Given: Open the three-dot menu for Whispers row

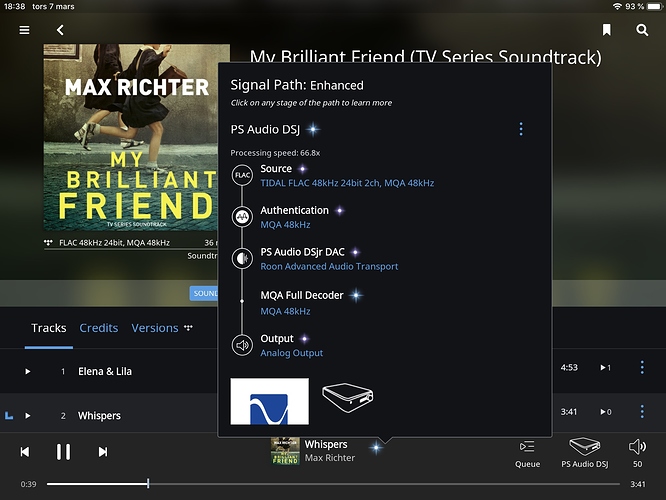Looking at the screenshot, I should point(642,411).
